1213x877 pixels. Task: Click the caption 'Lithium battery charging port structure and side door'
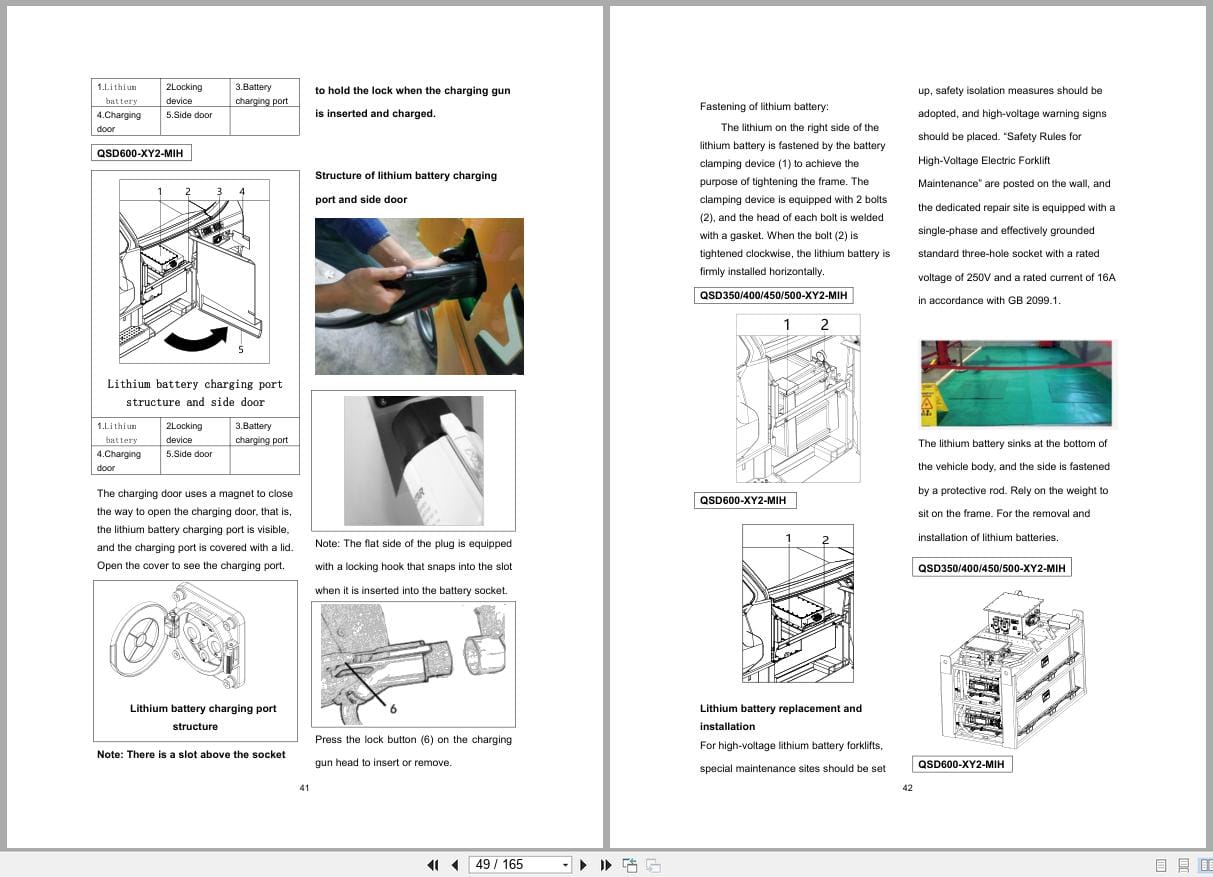click(x=195, y=393)
